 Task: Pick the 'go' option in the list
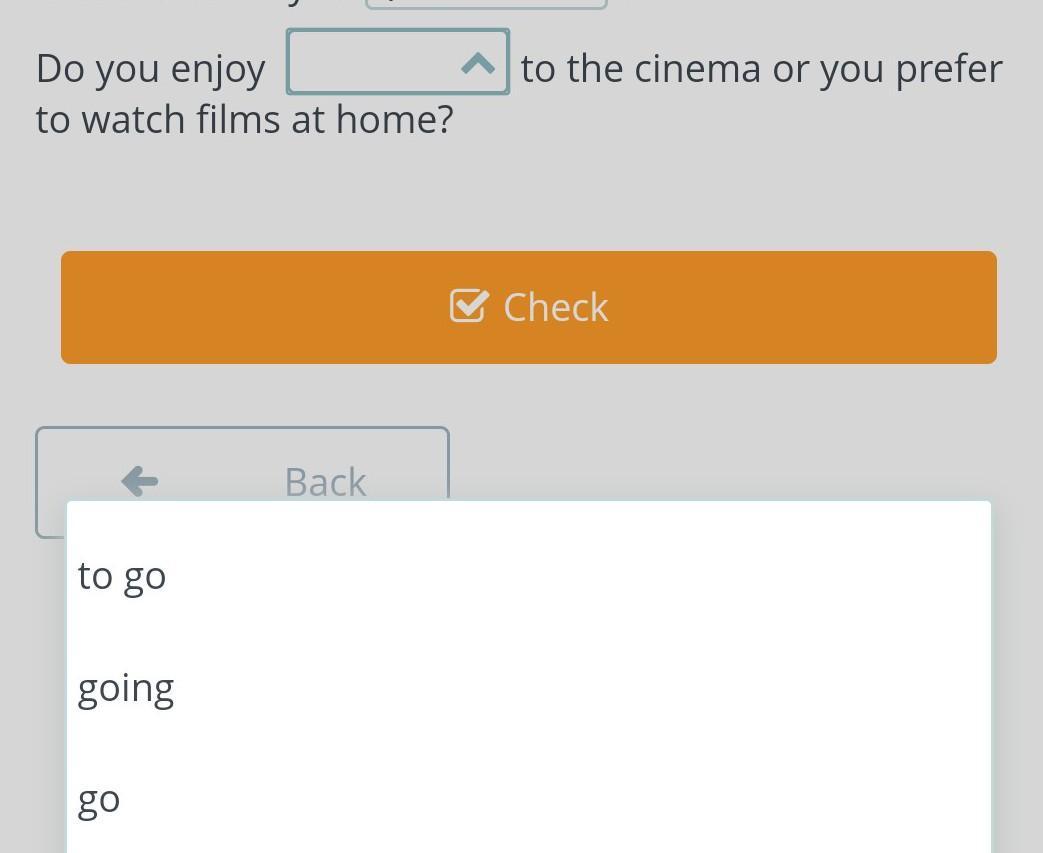[98, 800]
